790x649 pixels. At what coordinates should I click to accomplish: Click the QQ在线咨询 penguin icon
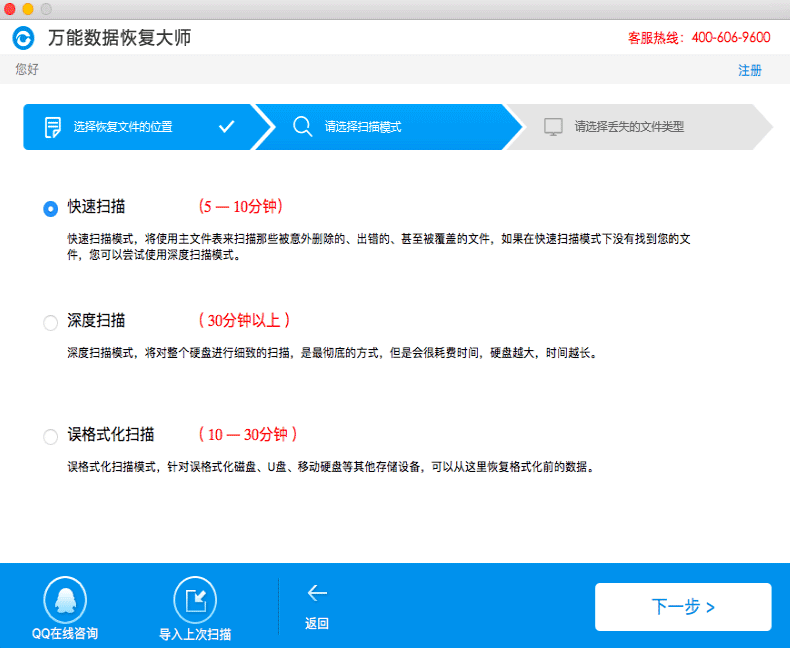65,600
